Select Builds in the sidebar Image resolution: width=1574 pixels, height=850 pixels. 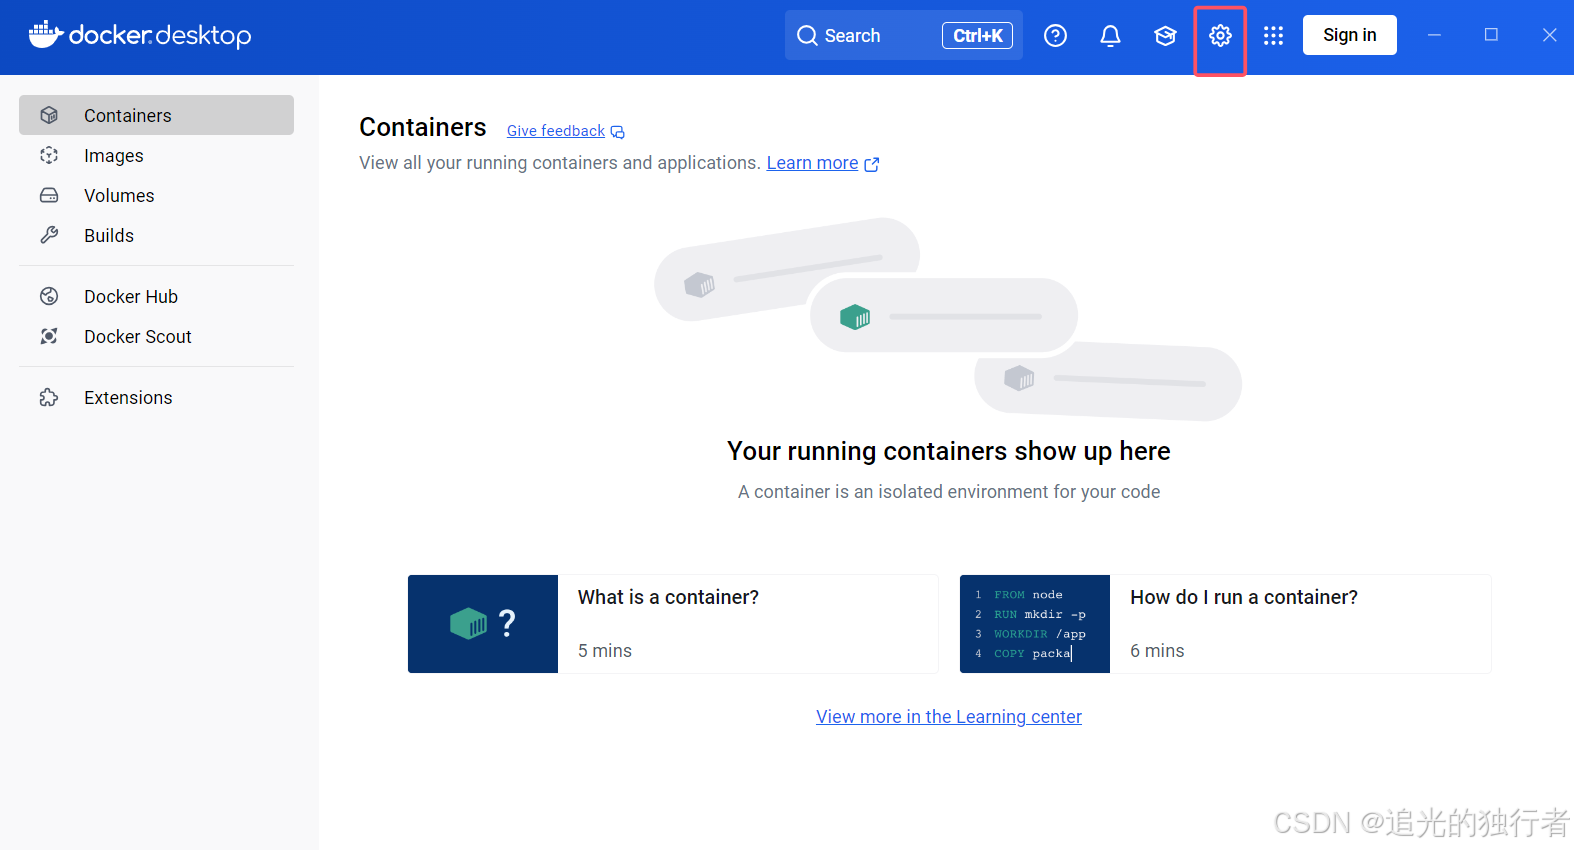[x=156, y=235]
